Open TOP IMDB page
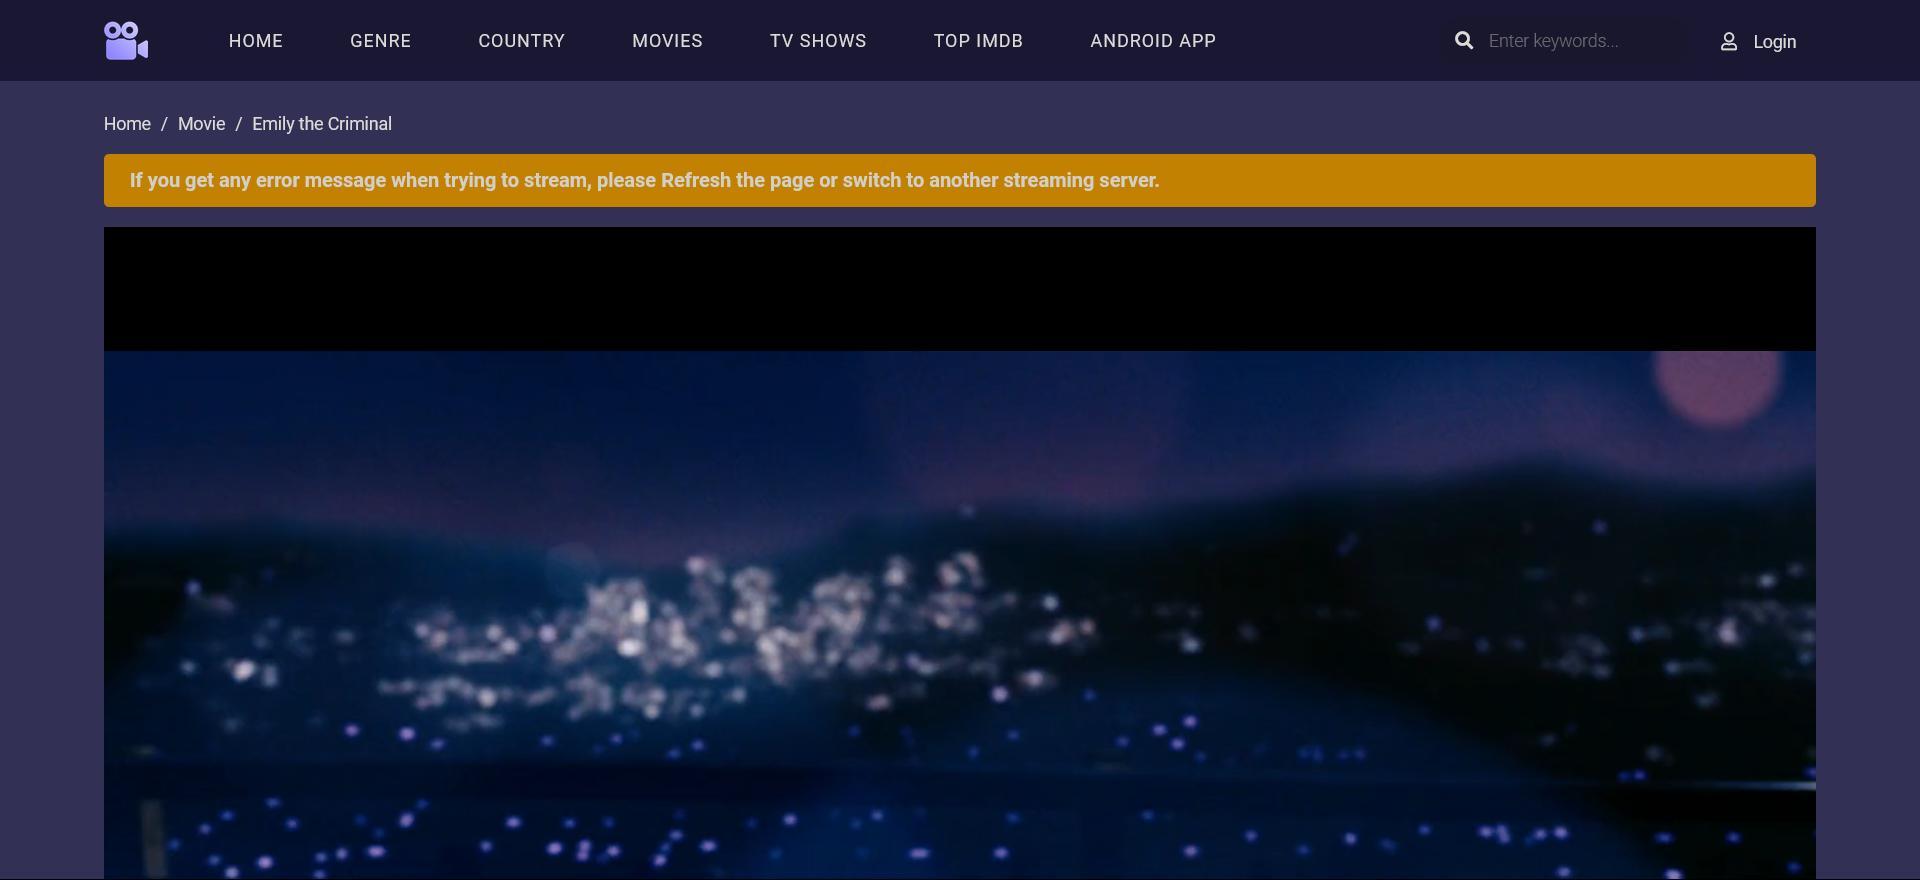Viewport: 1920px width, 880px height. (x=978, y=41)
